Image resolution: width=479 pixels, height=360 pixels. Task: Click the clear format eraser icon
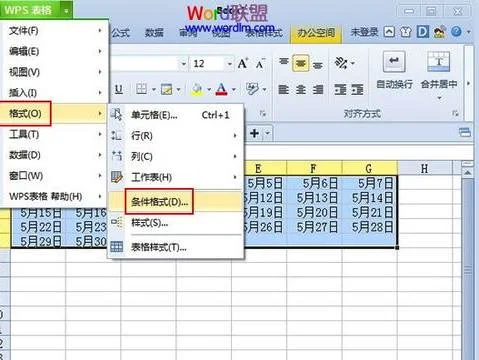(x=252, y=89)
